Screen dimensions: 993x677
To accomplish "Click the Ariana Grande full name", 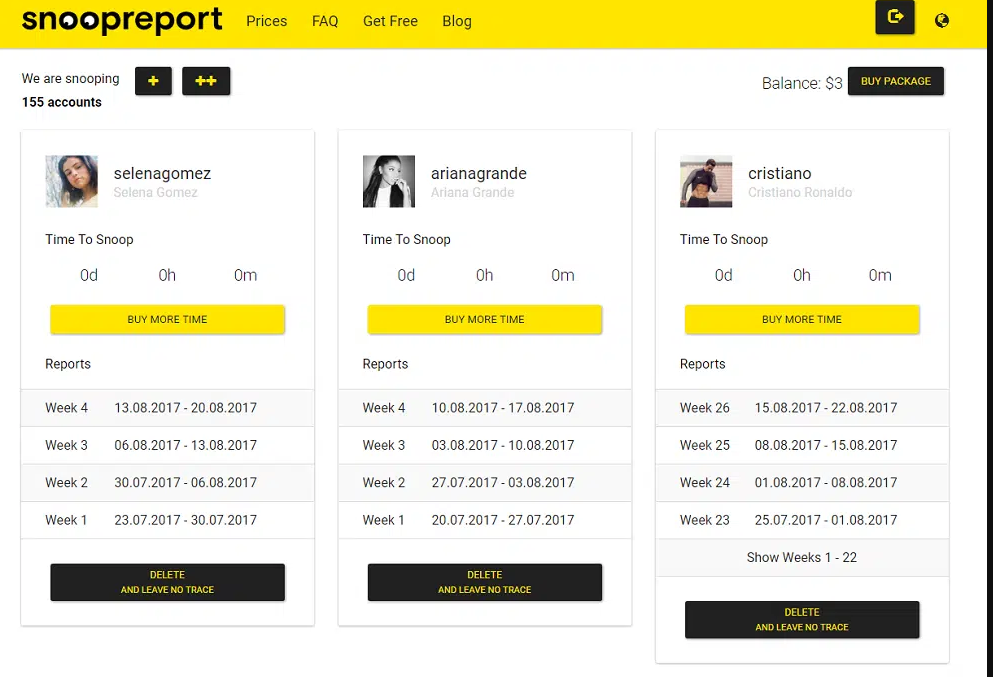I will [x=472, y=193].
